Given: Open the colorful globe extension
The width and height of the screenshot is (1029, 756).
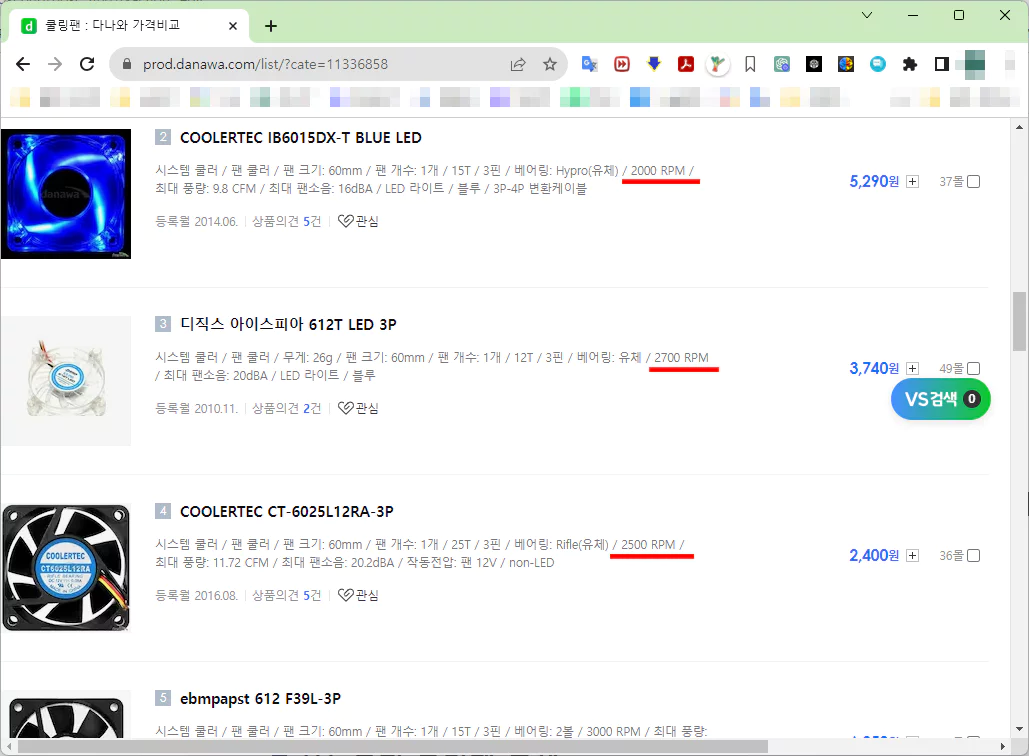Looking at the screenshot, I should [846, 64].
